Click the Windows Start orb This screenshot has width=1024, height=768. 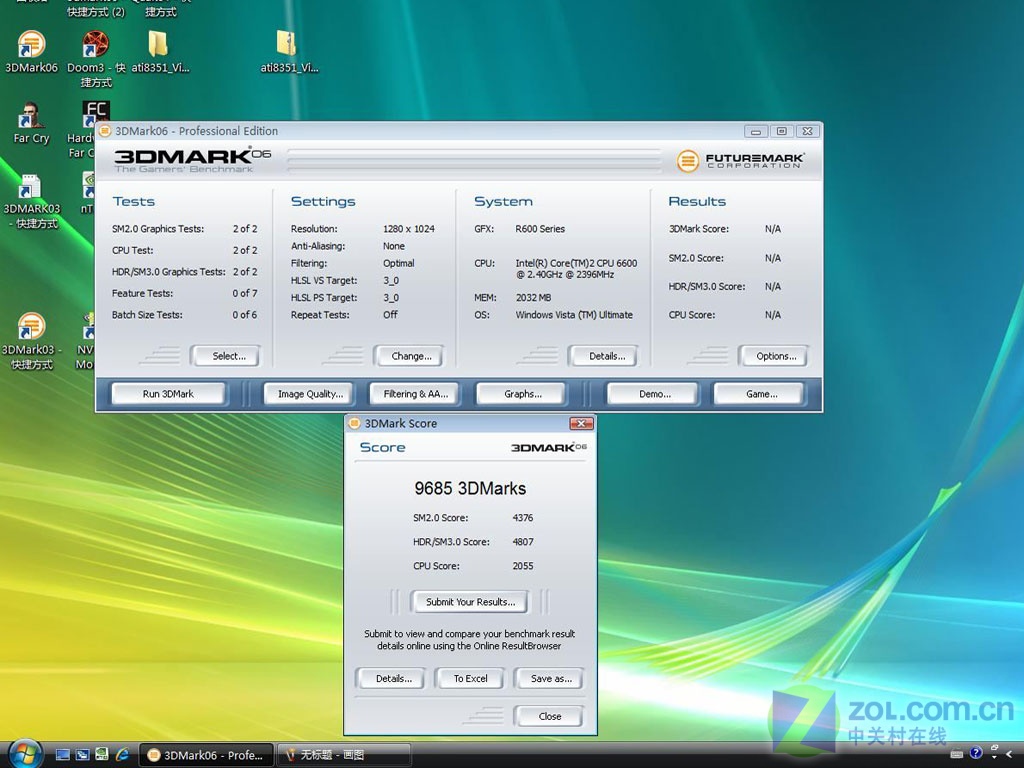[x=24, y=752]
